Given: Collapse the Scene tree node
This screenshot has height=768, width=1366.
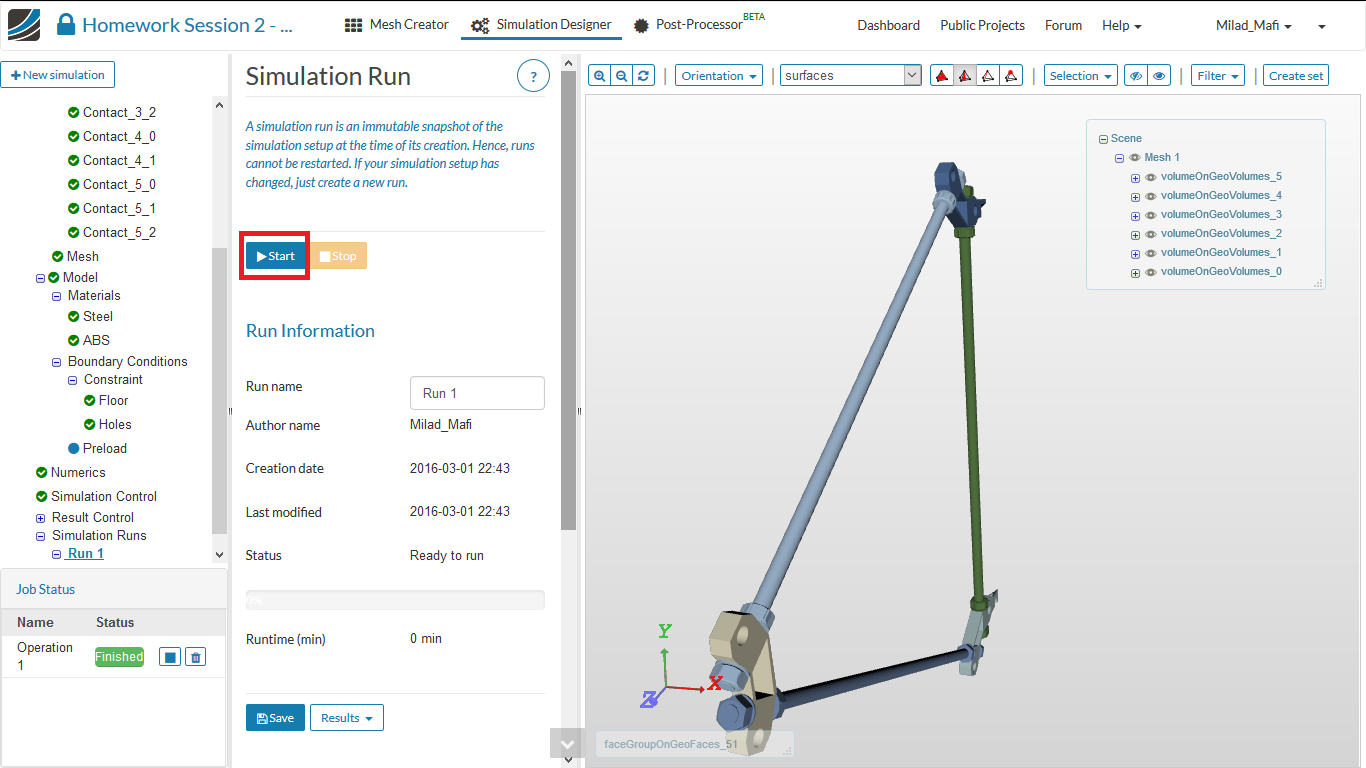Looking at the screenshot, I should pyautogui.click(x=1103, y=139).
